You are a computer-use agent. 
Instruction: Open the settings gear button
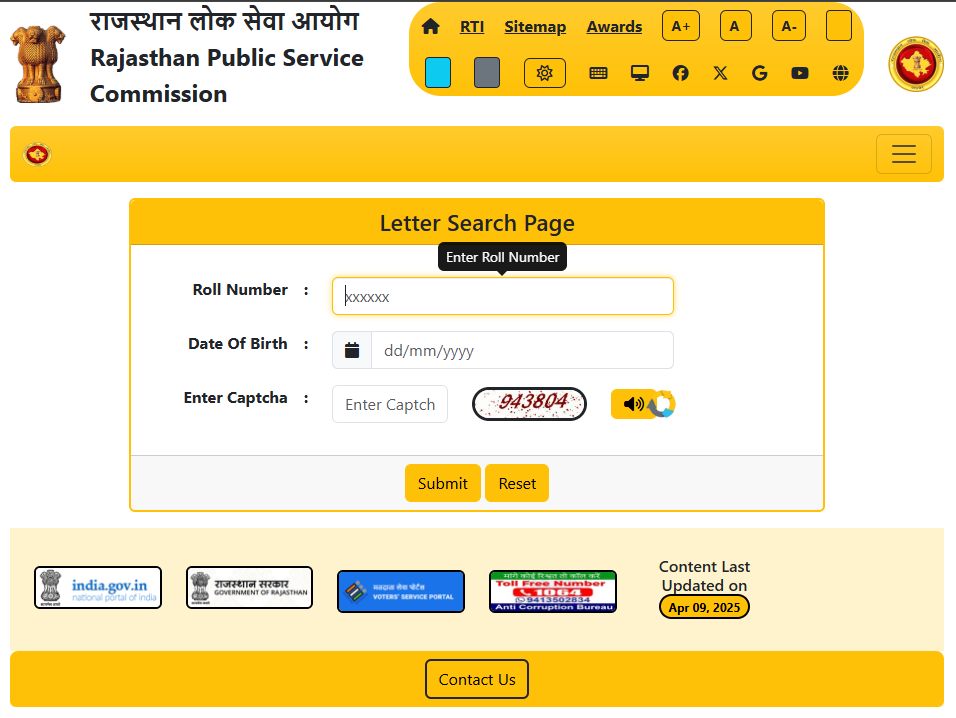545,73
